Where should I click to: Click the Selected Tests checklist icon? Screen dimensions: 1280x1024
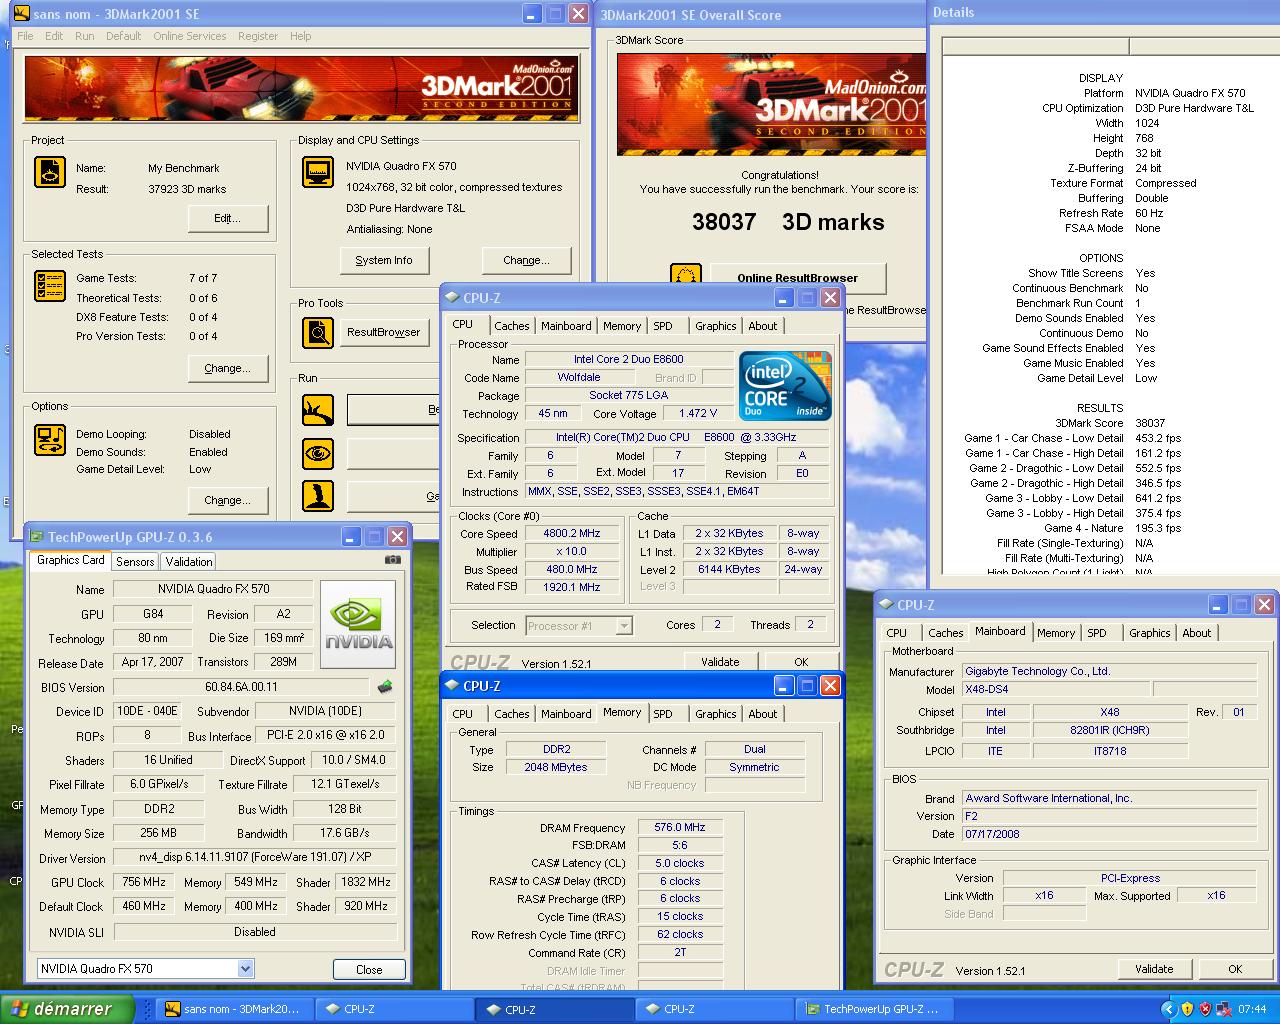click(49, 285)
